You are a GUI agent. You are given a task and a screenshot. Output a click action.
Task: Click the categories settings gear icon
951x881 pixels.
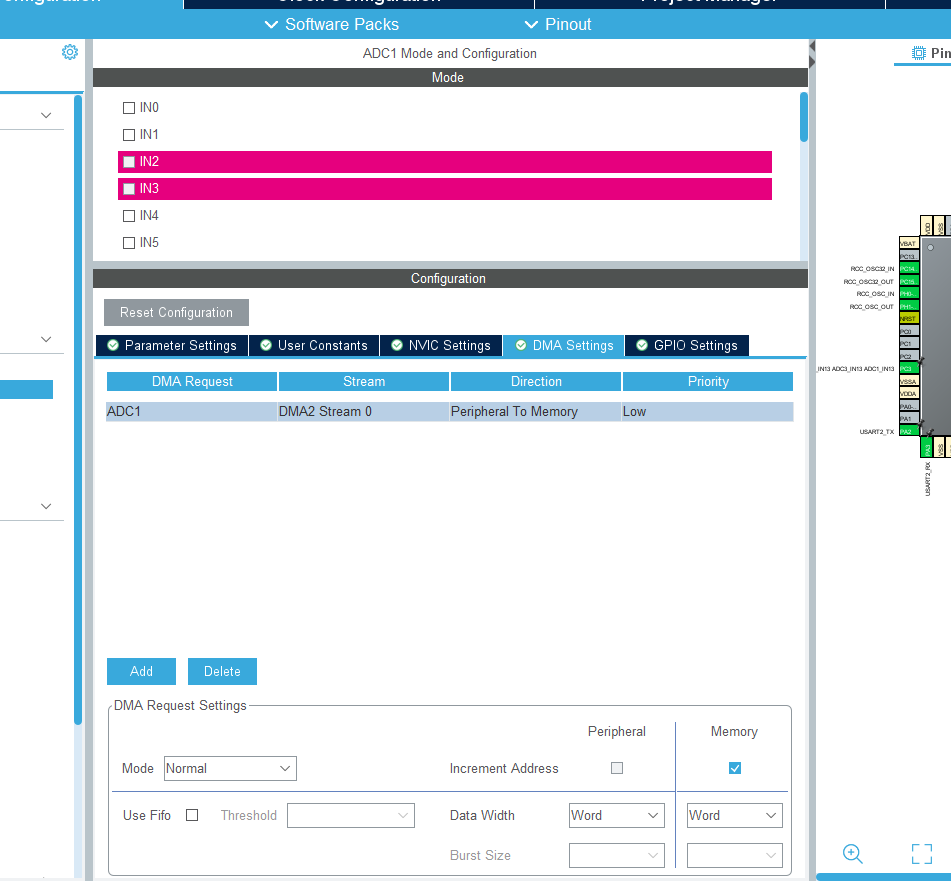[x=69, y=52]
